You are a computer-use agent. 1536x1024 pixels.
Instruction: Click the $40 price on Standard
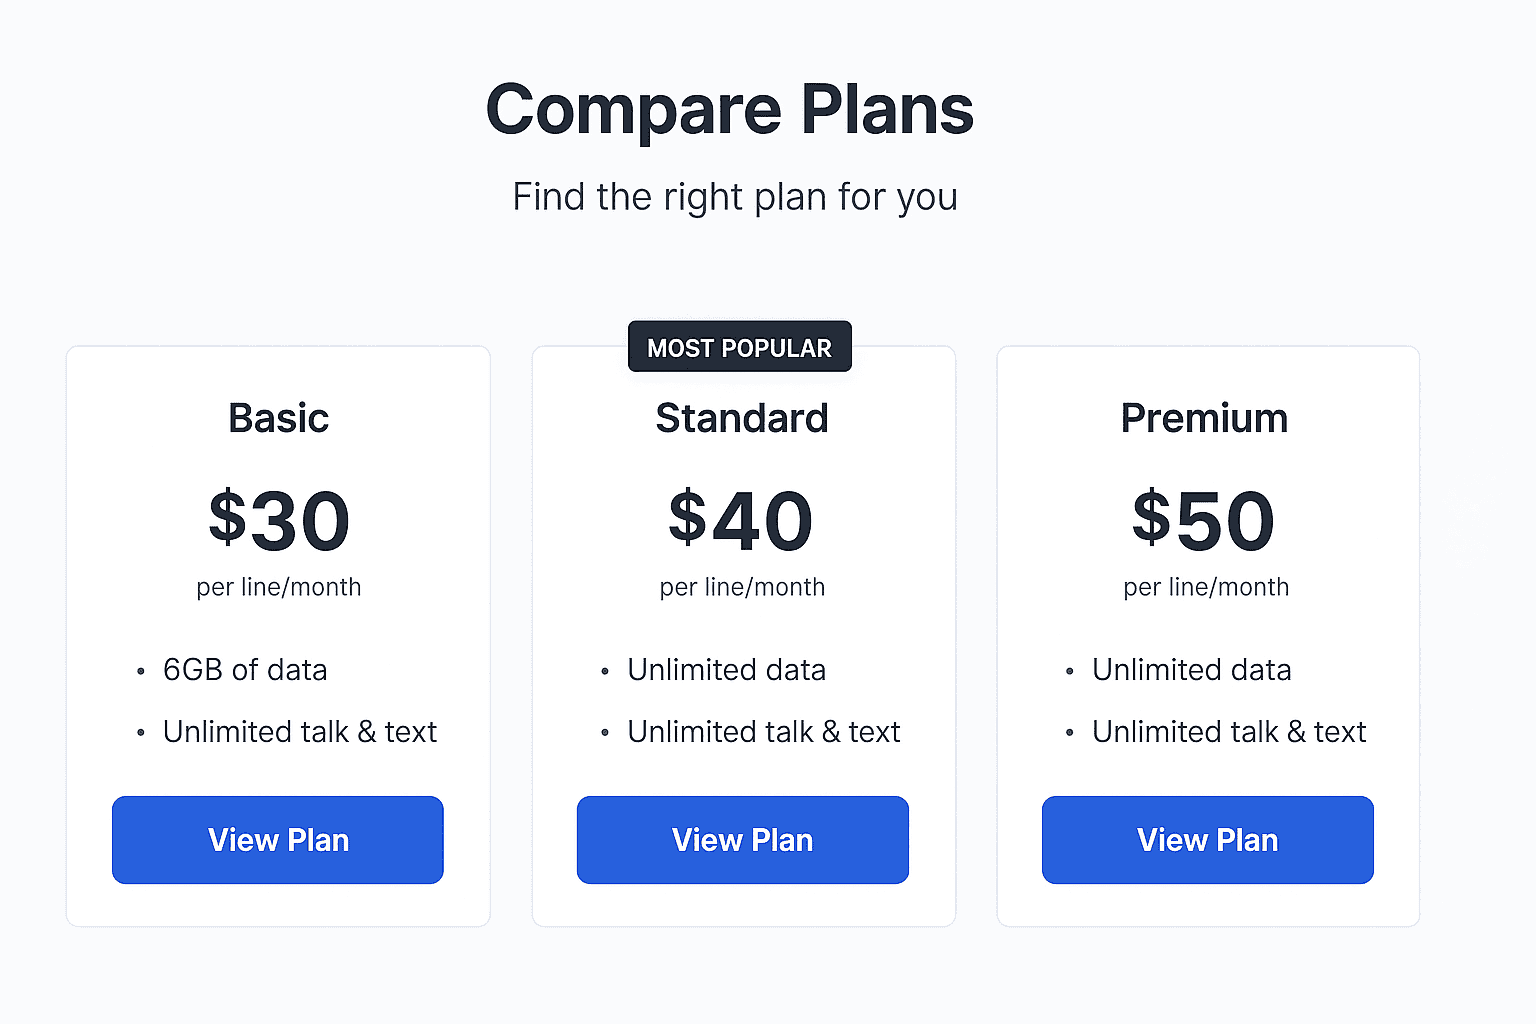pyautogui.click(x=741, y=519)
